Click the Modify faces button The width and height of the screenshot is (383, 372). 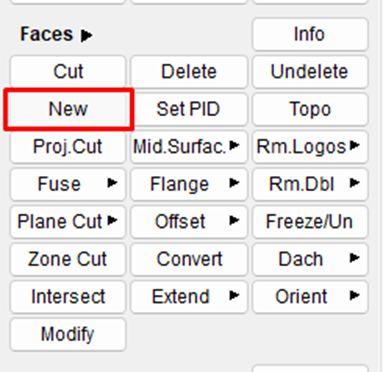click(68, 334)
